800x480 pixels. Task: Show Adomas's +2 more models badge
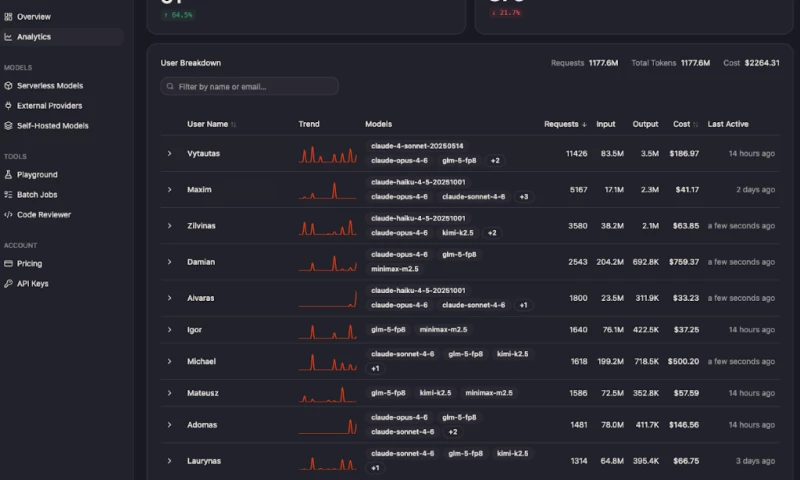point(453,432)
